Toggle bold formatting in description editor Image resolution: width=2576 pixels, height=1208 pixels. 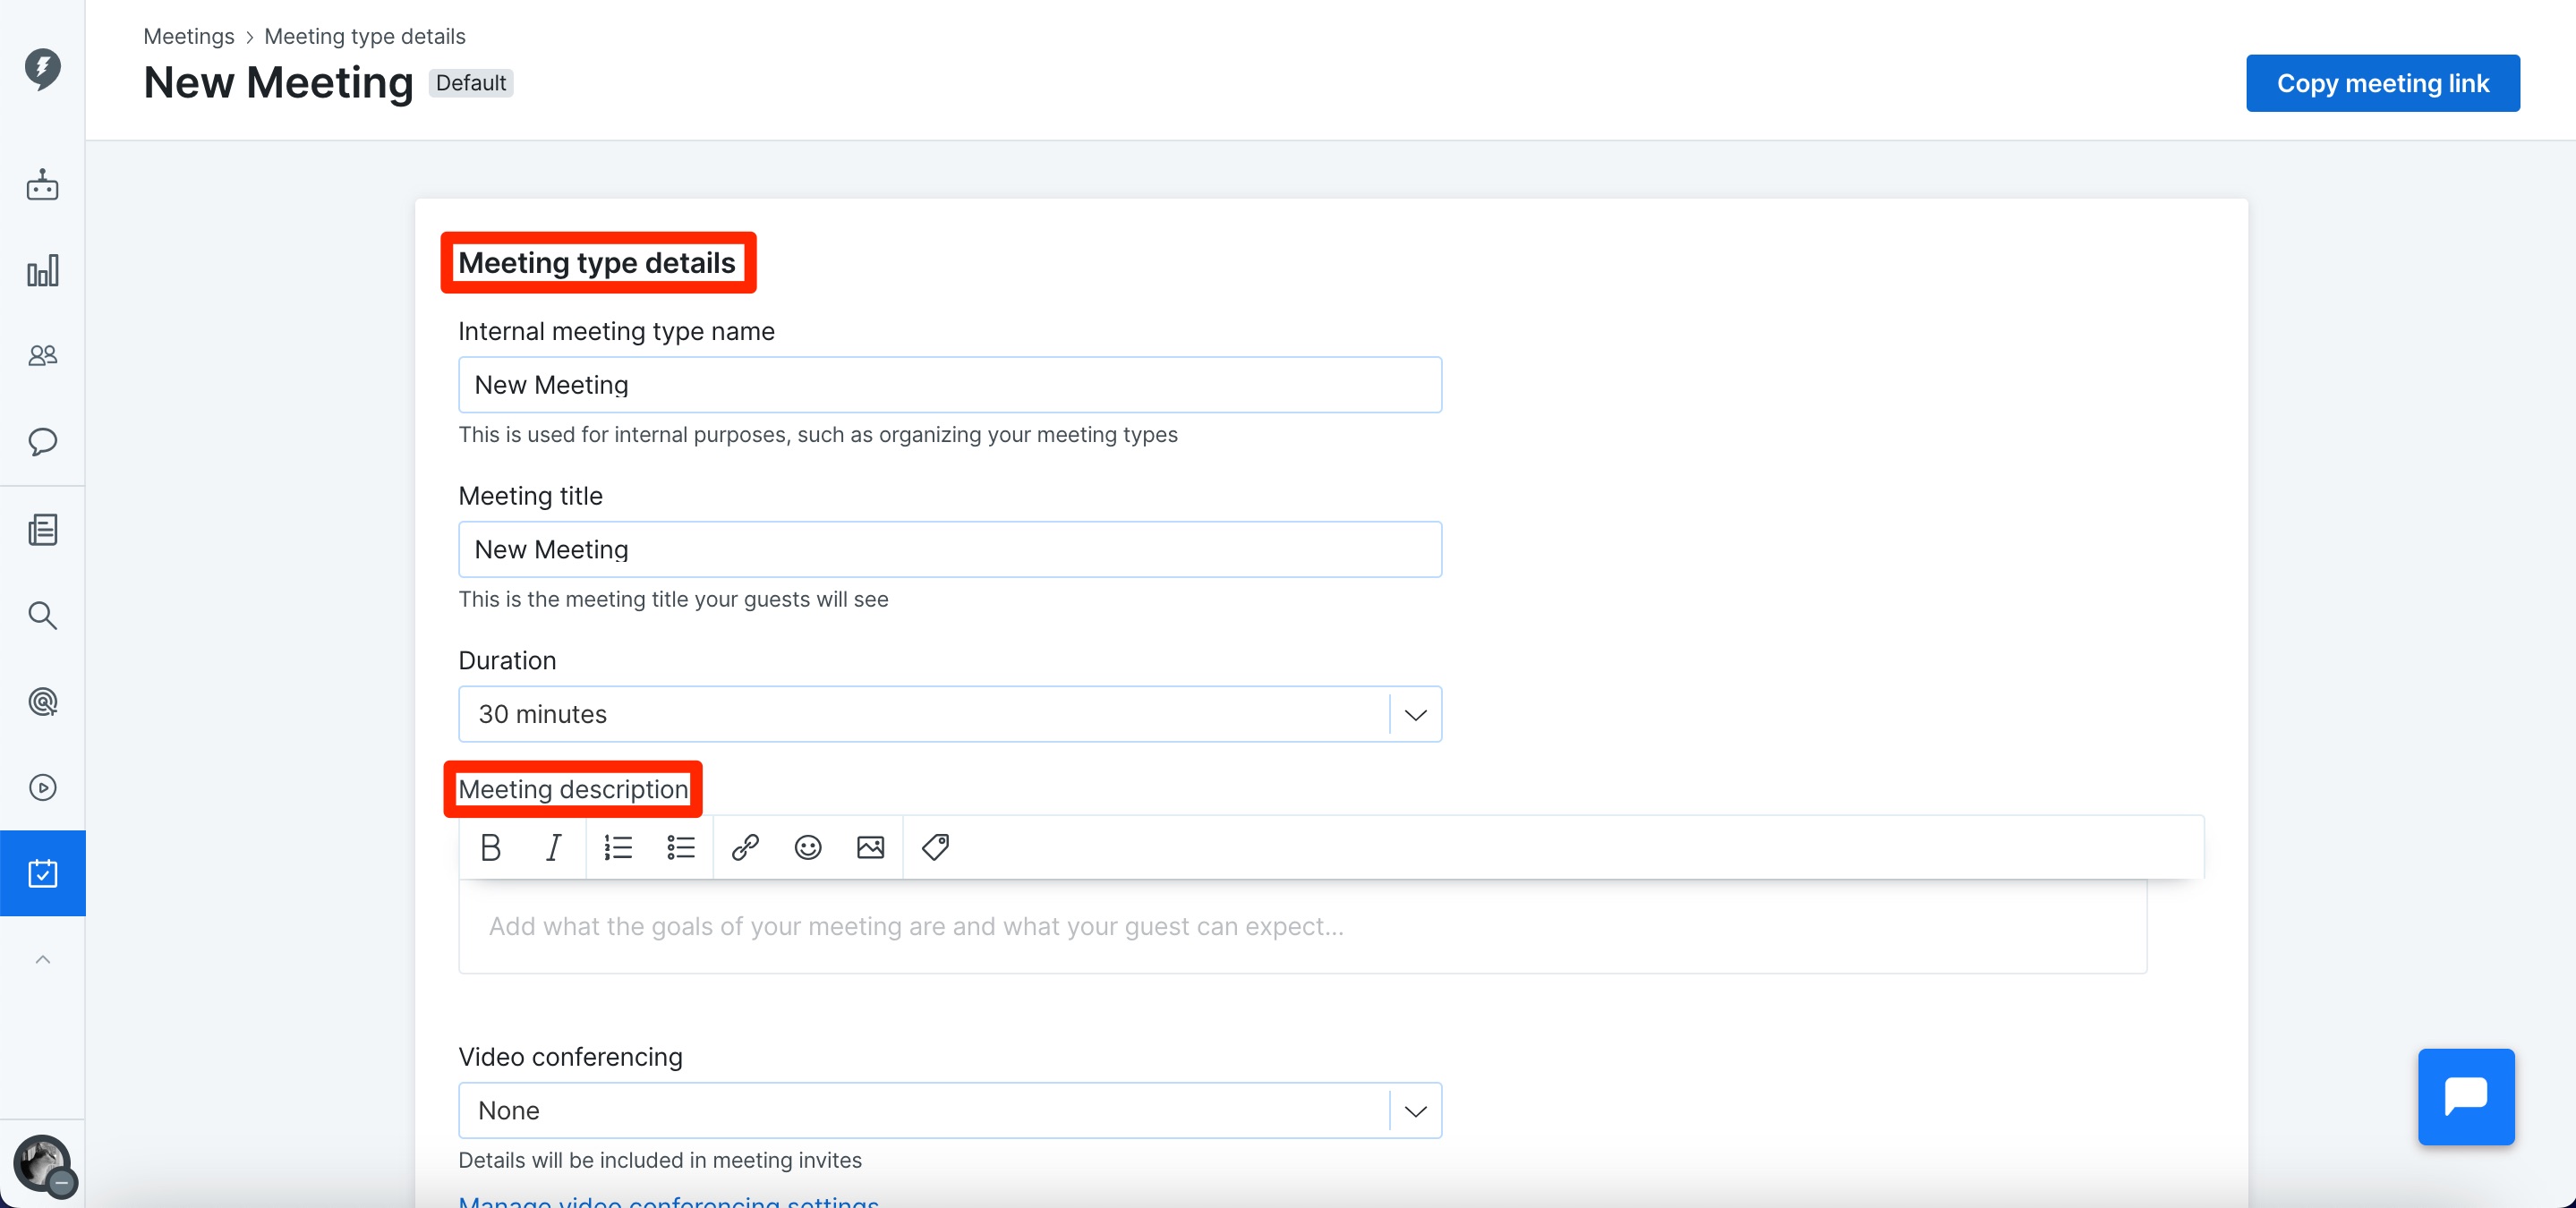coord(491,847)
